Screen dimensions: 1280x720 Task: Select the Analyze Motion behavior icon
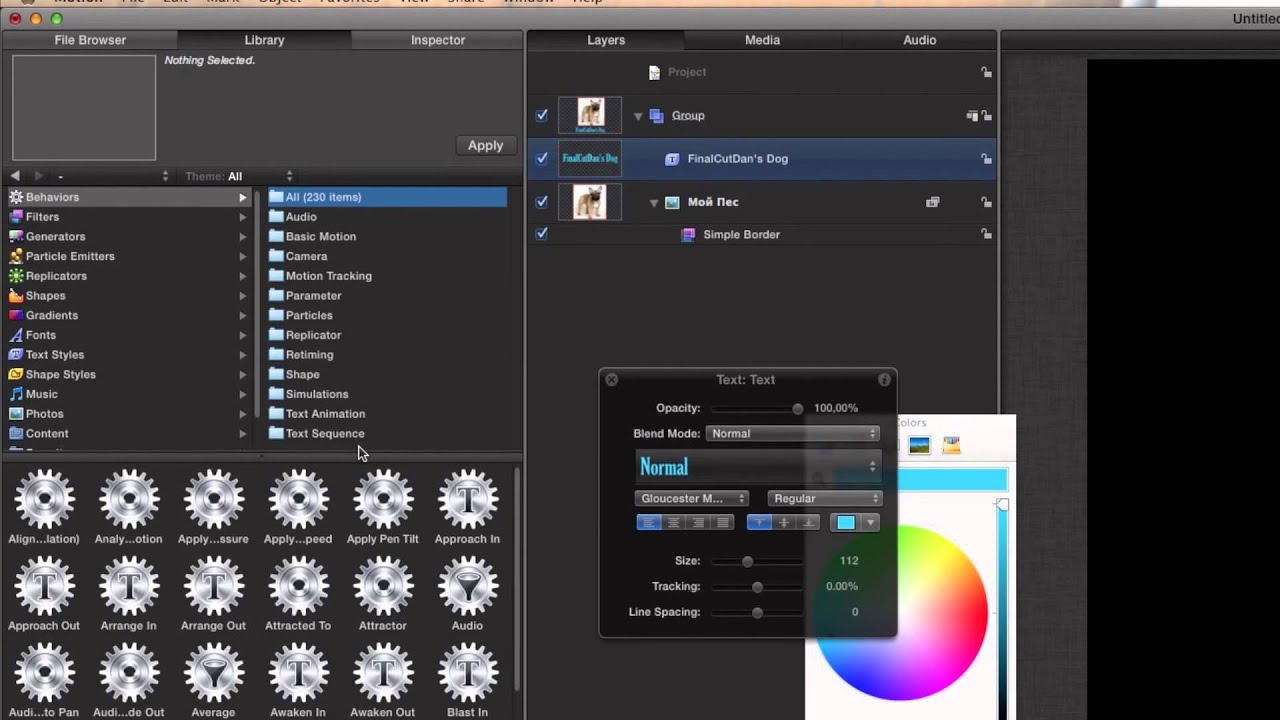[129, 499]
